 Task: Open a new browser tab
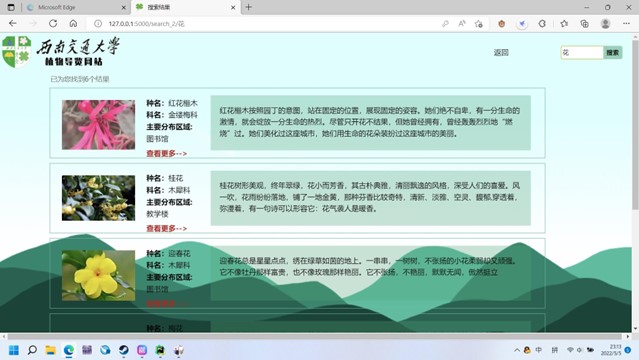249,7
